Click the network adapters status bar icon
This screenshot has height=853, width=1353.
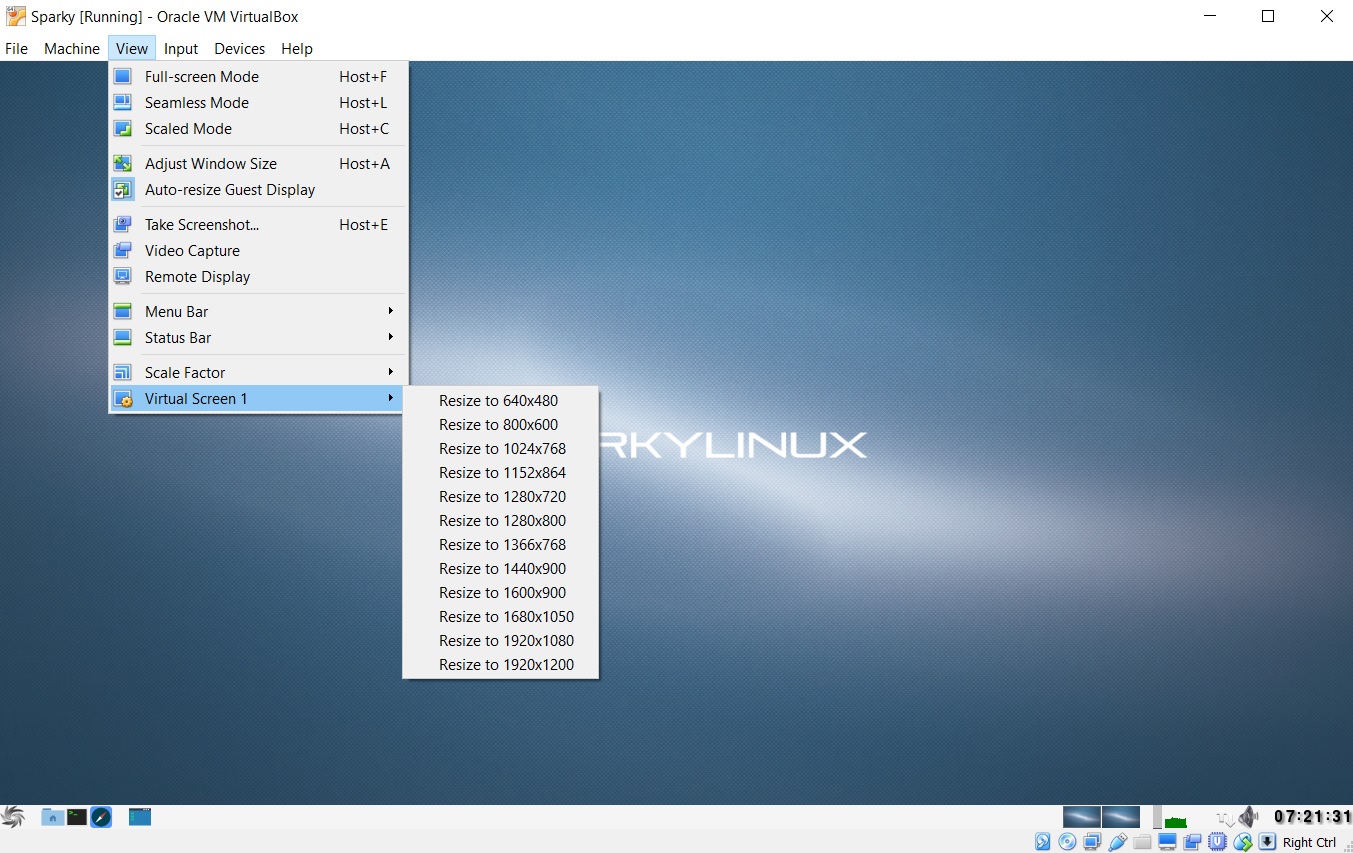point(1092,842)
